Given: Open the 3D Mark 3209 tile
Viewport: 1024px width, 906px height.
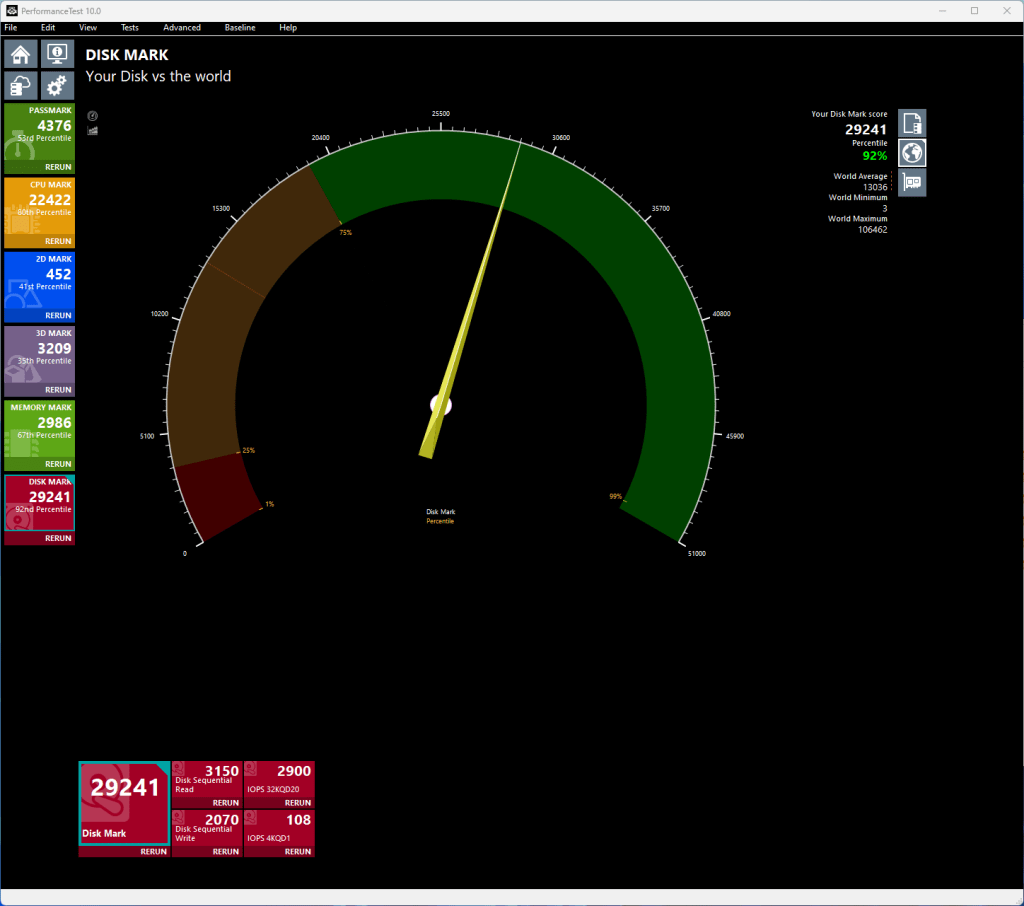Looking at the screenshot, I should pyautogui.click(x=39, y=355).
